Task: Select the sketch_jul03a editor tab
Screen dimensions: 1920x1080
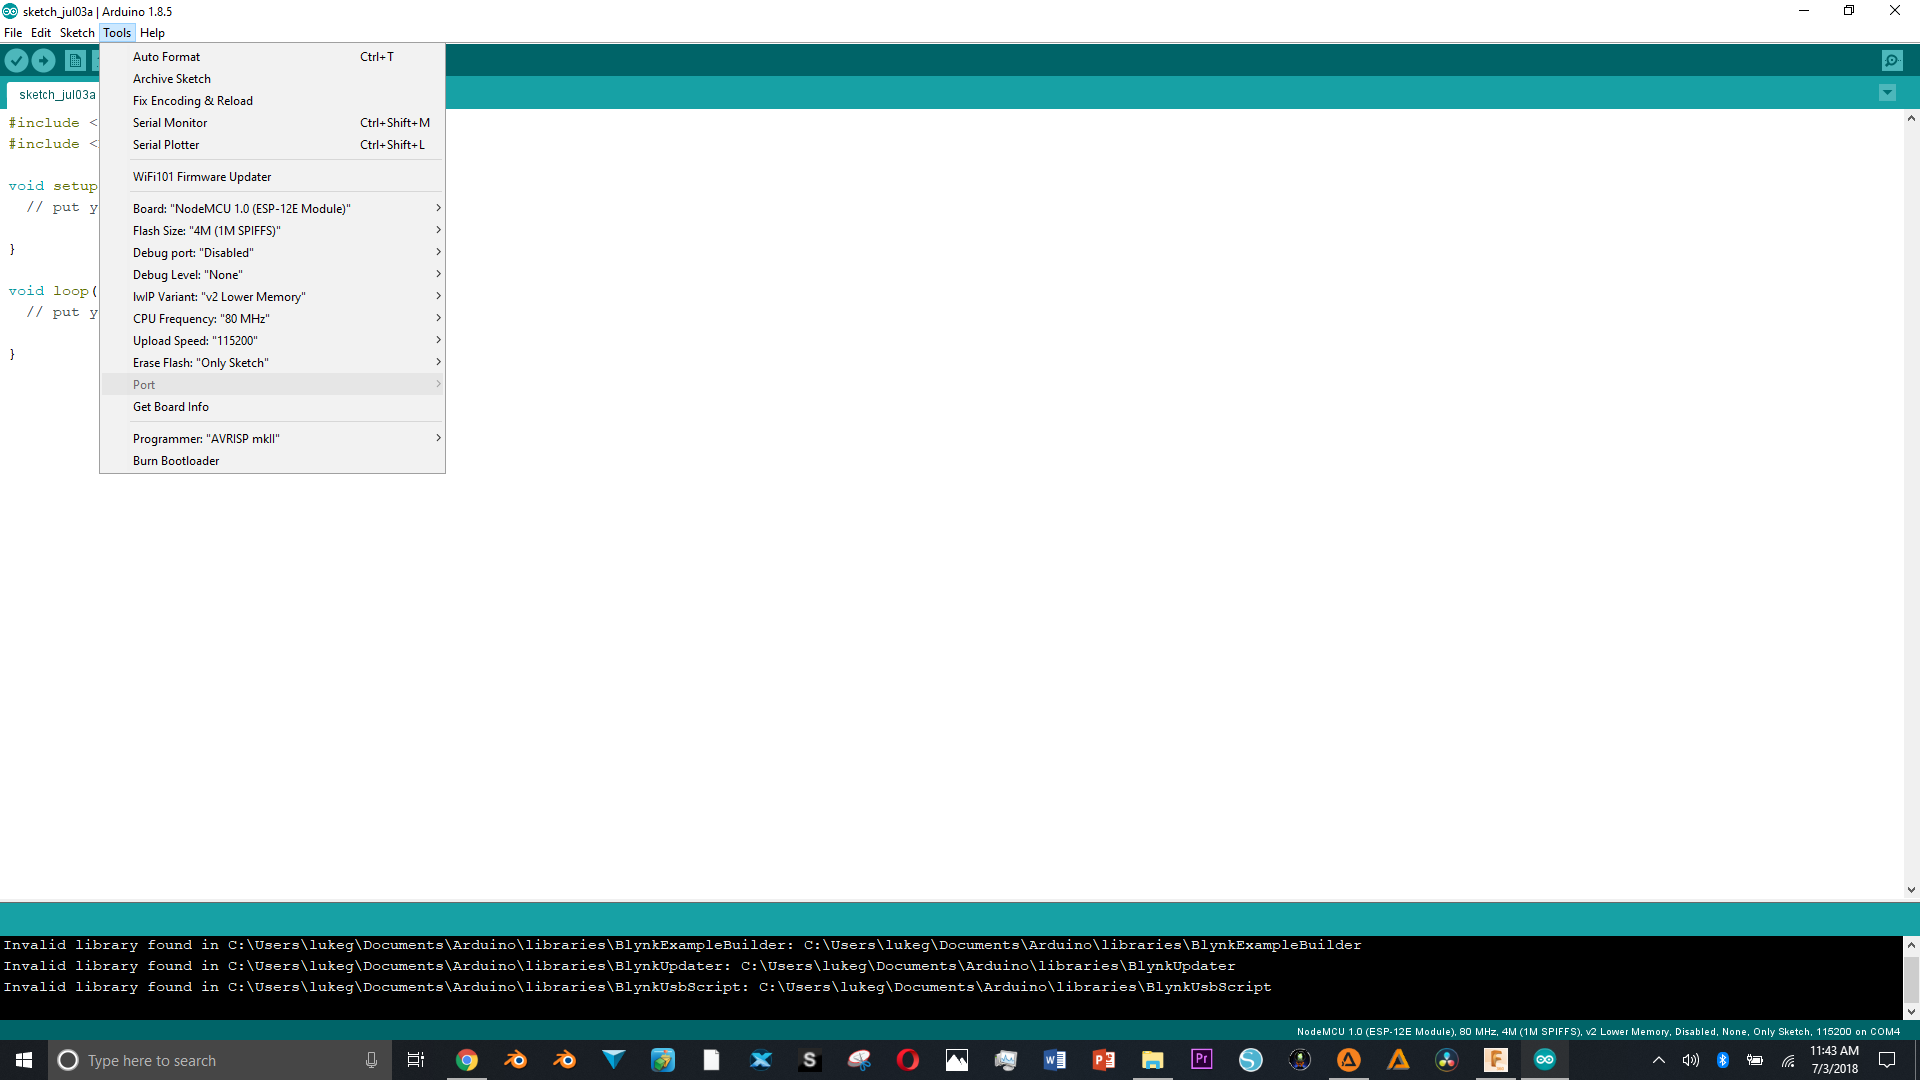Action: pyautogui.click(x=57, y=95)
